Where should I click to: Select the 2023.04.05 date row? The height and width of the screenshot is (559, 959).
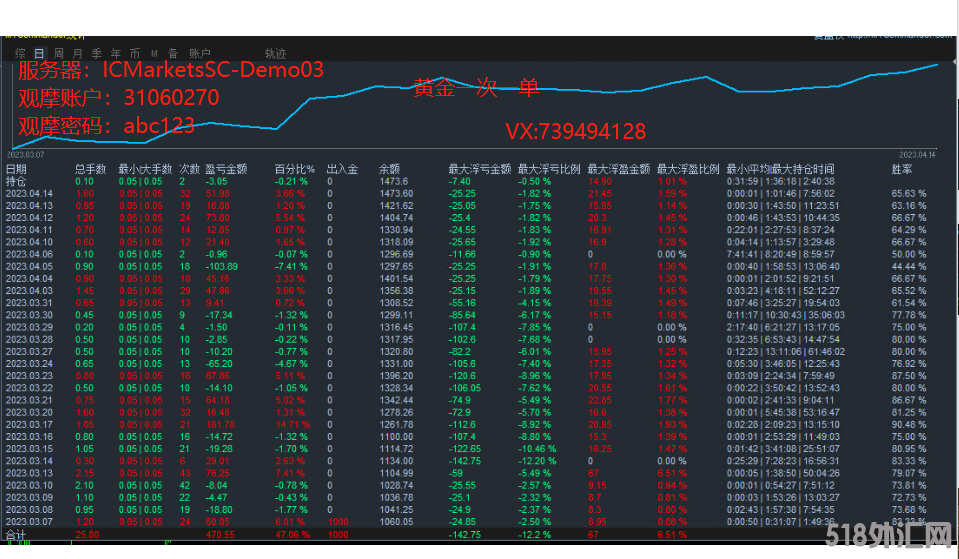click(29, 267)
